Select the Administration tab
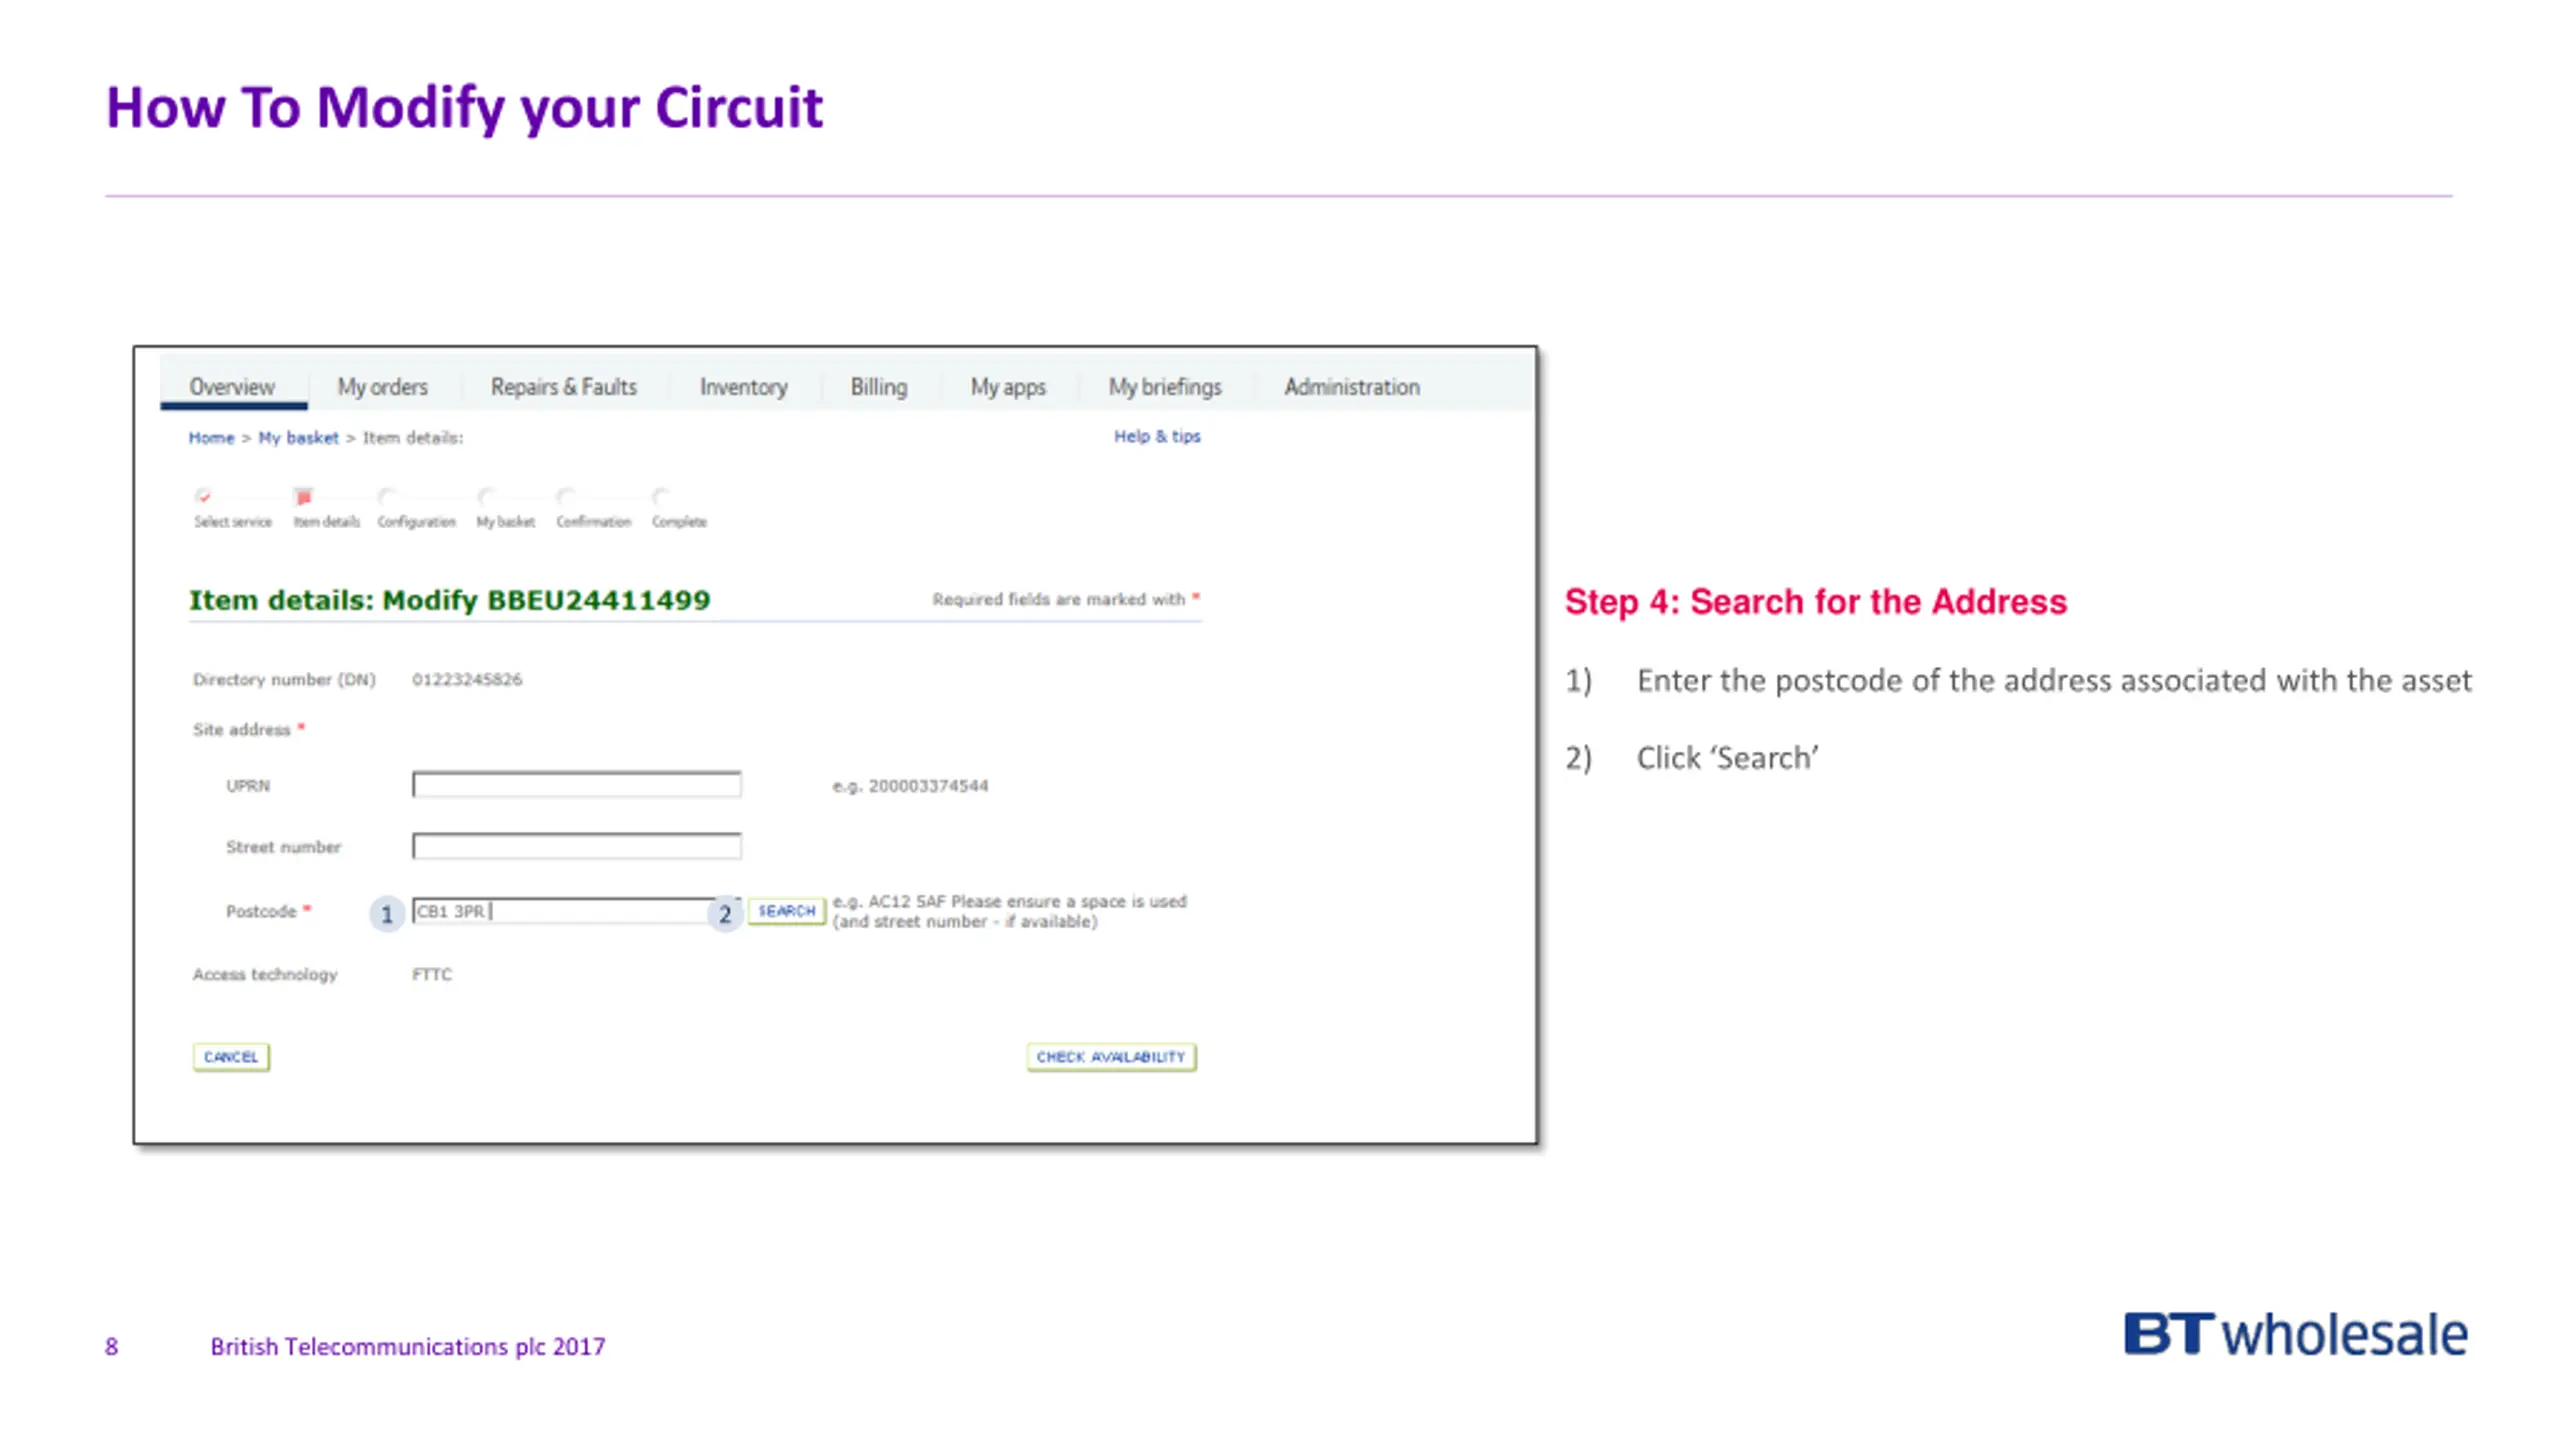The width and height of the screenshot is (2560, 1430). click(1351, 387)
